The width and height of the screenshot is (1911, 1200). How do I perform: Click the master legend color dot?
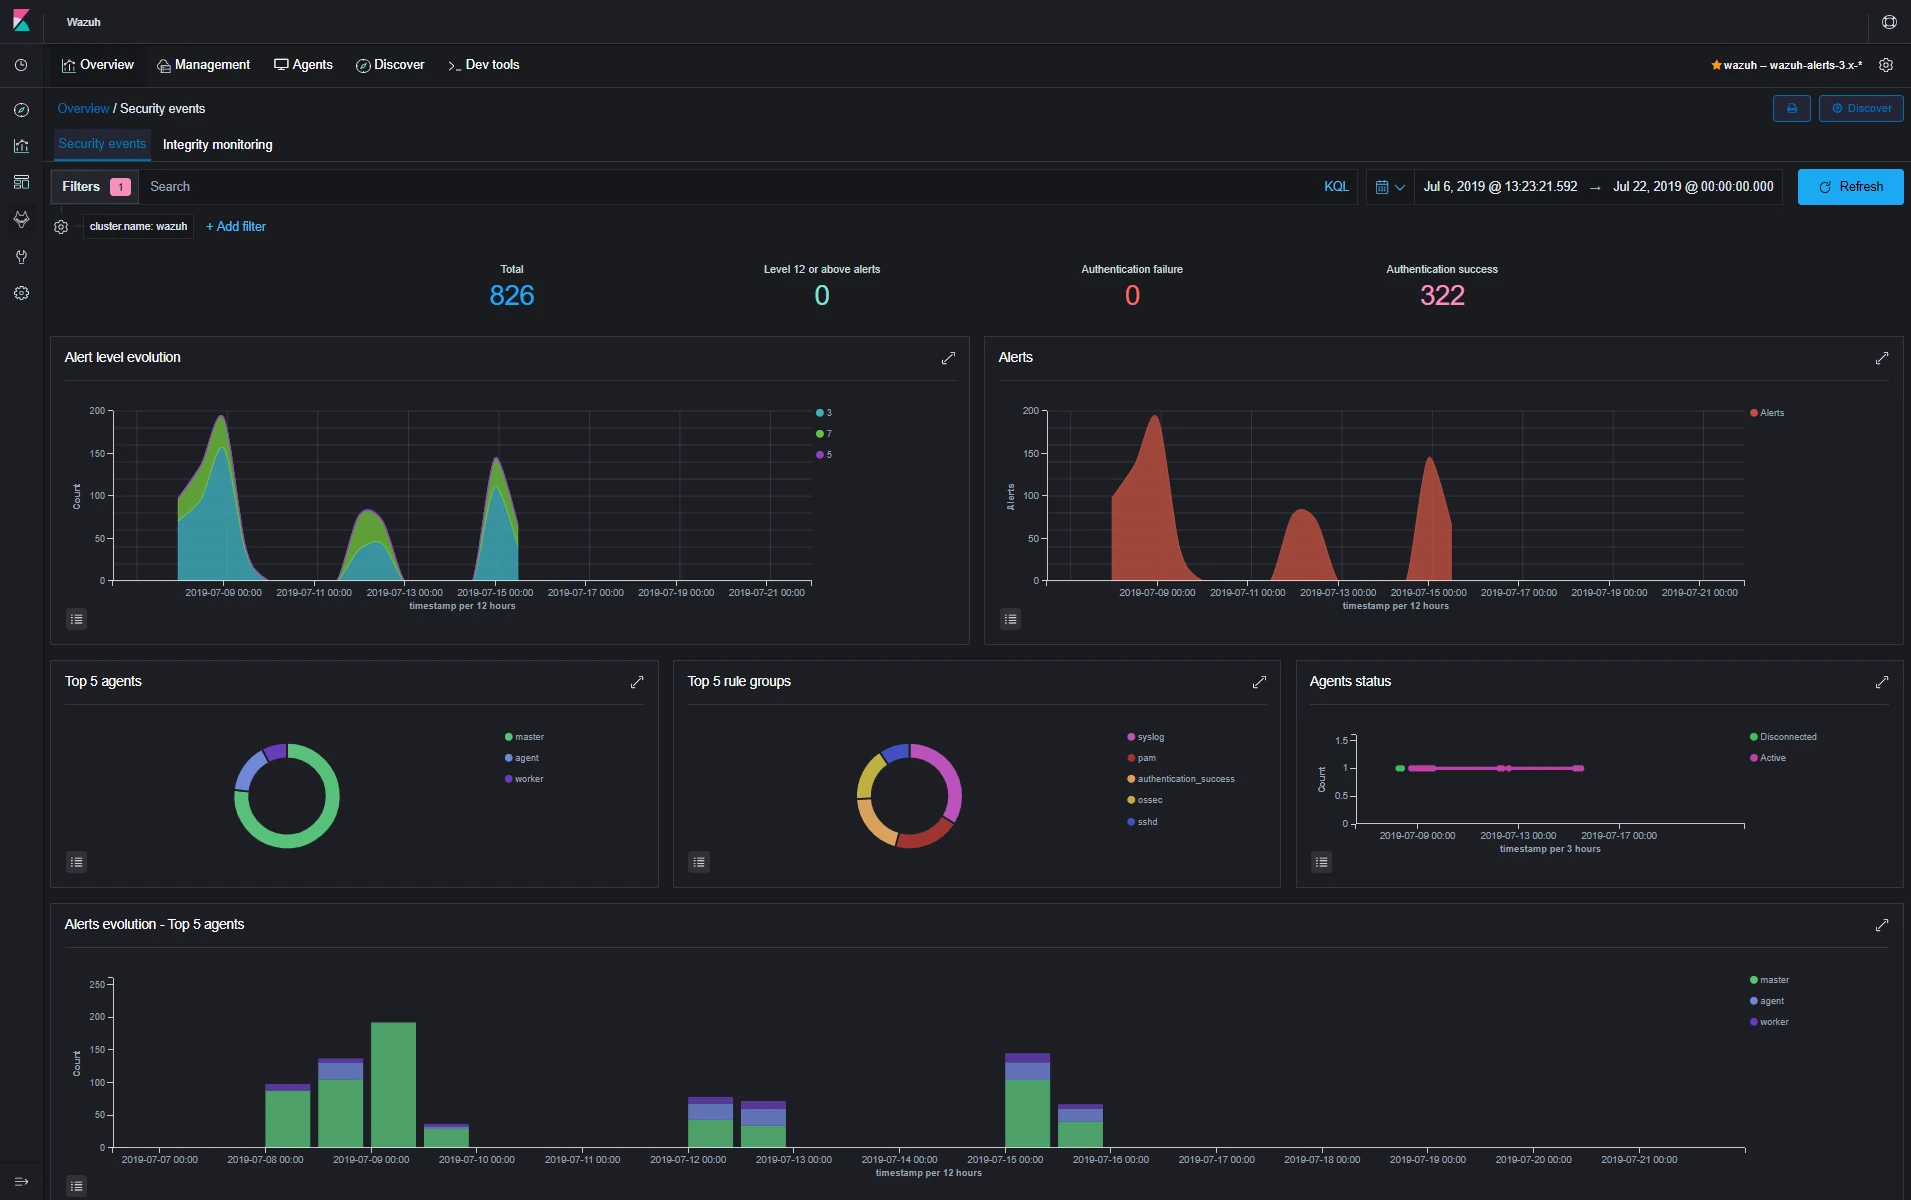click(508, 737)
